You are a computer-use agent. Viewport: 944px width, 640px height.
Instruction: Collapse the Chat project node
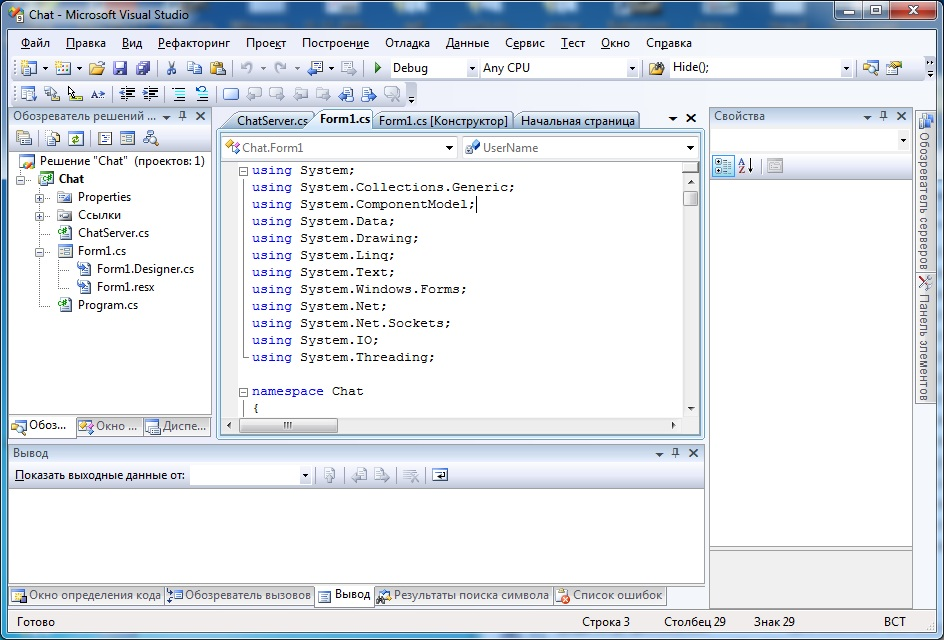(x=20, y=179)
